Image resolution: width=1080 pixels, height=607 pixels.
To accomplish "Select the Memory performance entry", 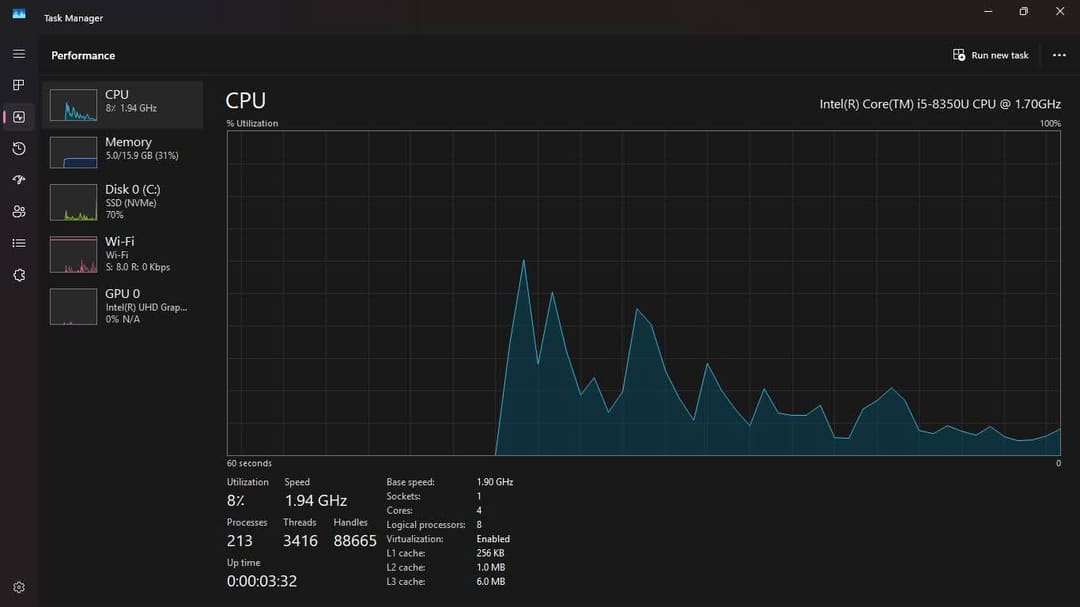I will coord(123,152).
